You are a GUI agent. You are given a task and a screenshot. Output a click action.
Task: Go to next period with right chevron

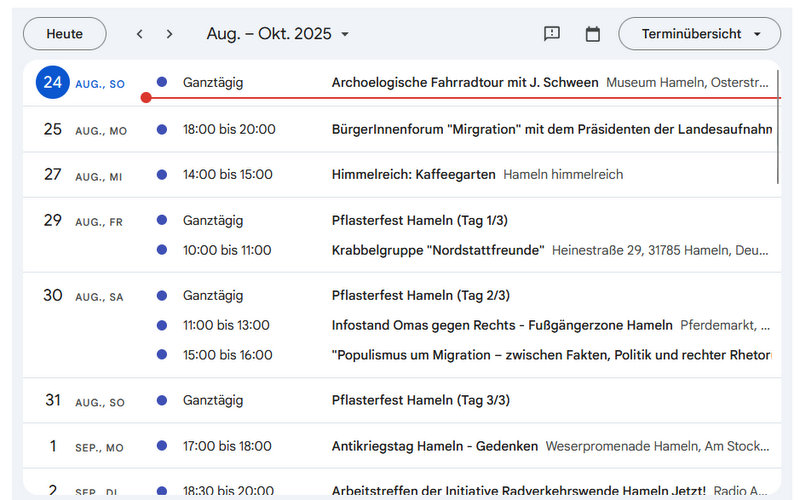(169, 34)
